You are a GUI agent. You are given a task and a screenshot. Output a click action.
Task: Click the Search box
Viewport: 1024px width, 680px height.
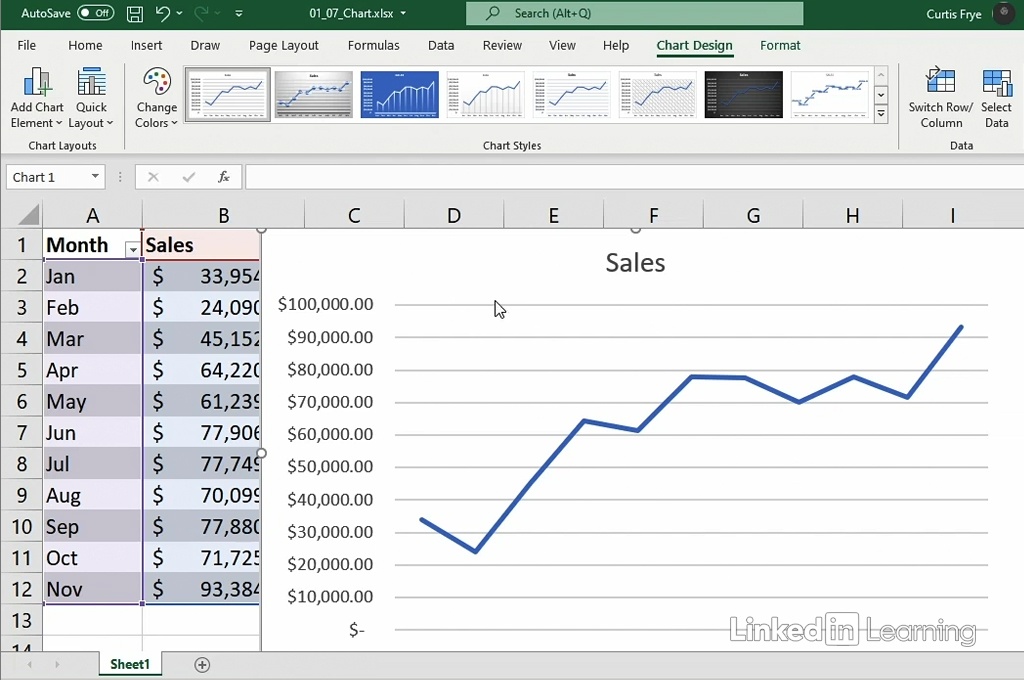[634, 14]
